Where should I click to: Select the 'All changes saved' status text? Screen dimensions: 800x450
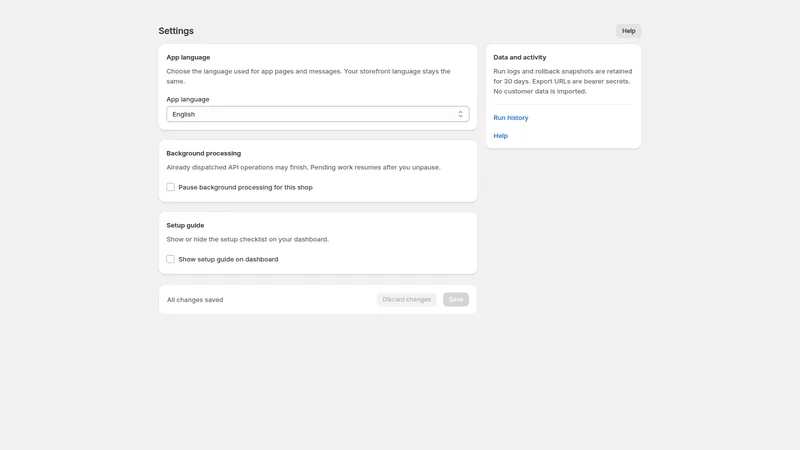coord(195,300)
